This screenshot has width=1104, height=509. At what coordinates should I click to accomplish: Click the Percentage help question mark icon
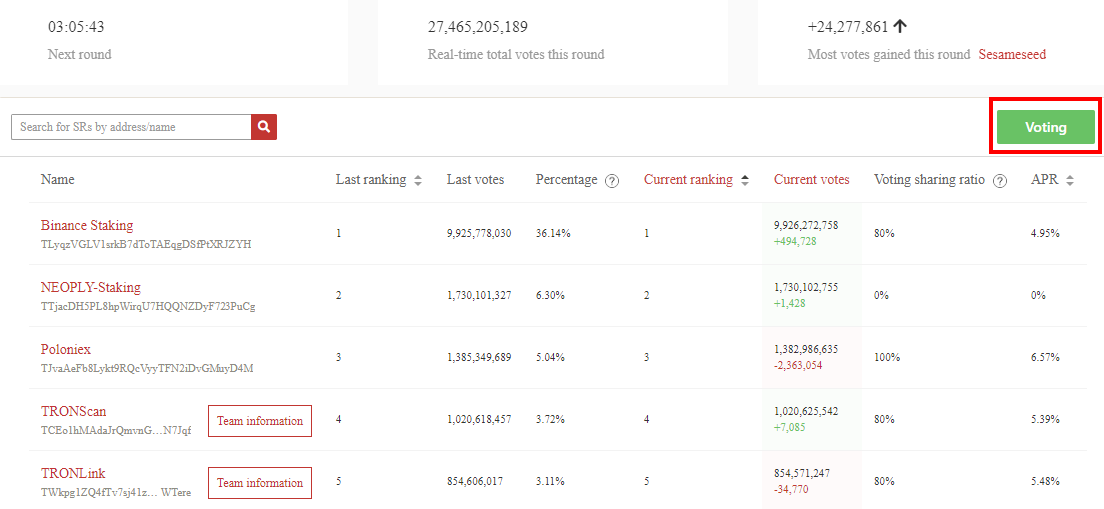[613, 181]
